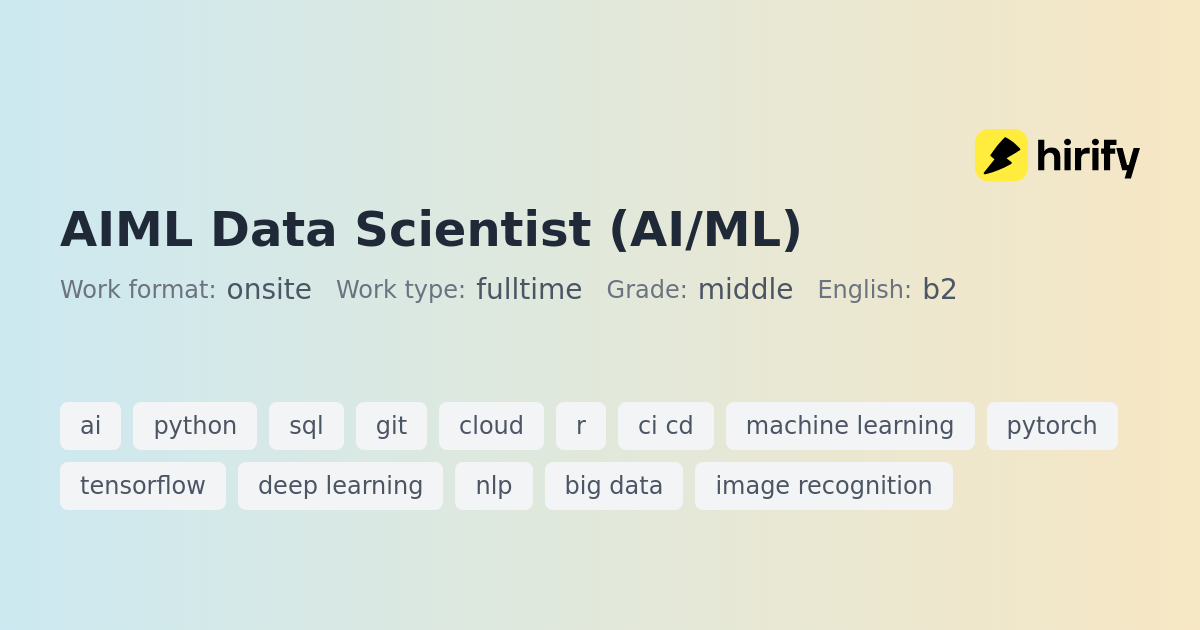
Task: Select the image recognition tag
Action: pos(824,486)
